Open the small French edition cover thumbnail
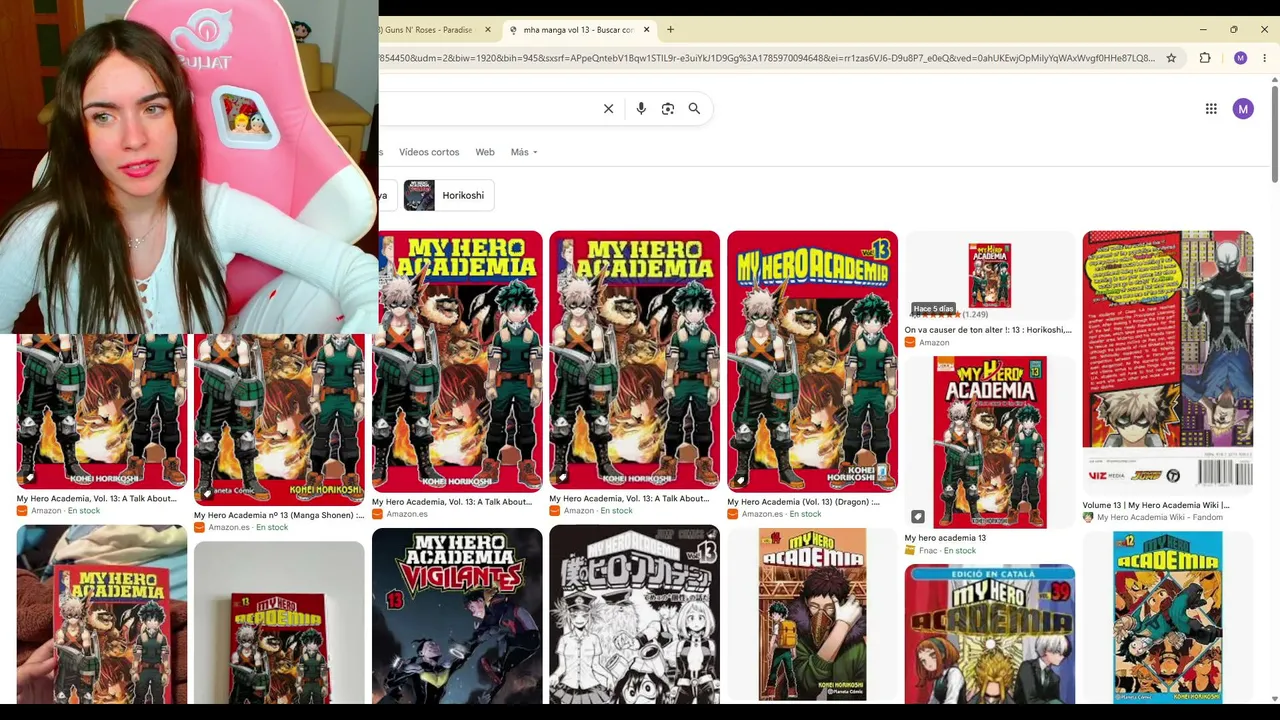Screen dimensions: 1280x720 coord(989,275)
